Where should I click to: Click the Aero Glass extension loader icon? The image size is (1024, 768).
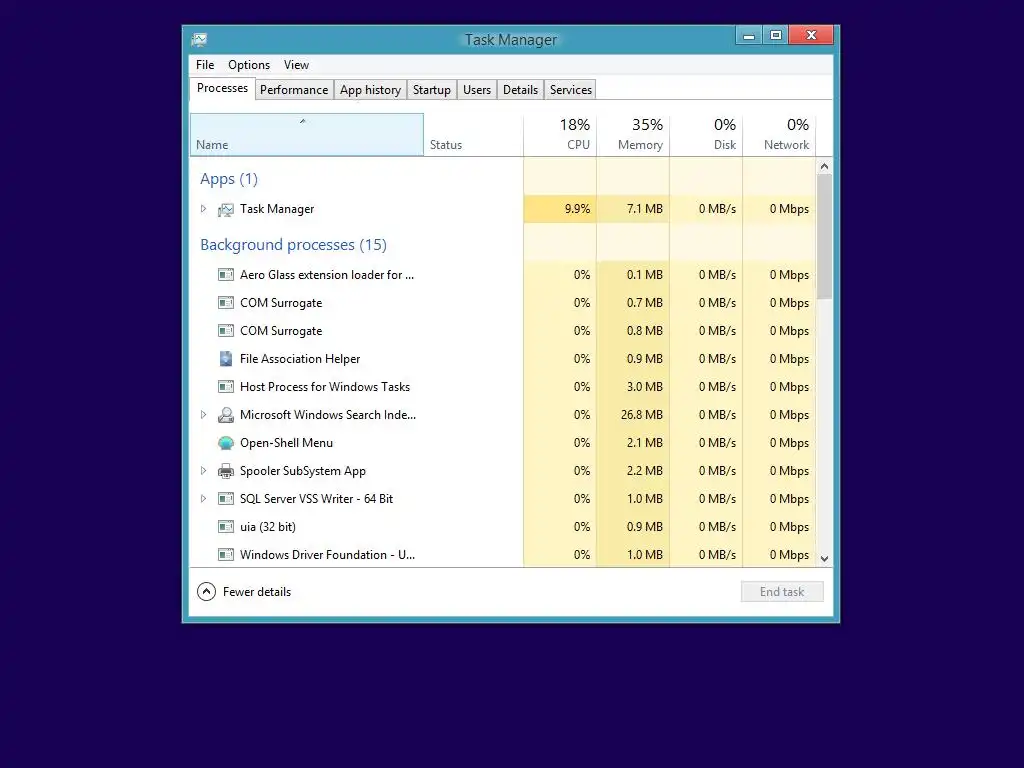226,275
